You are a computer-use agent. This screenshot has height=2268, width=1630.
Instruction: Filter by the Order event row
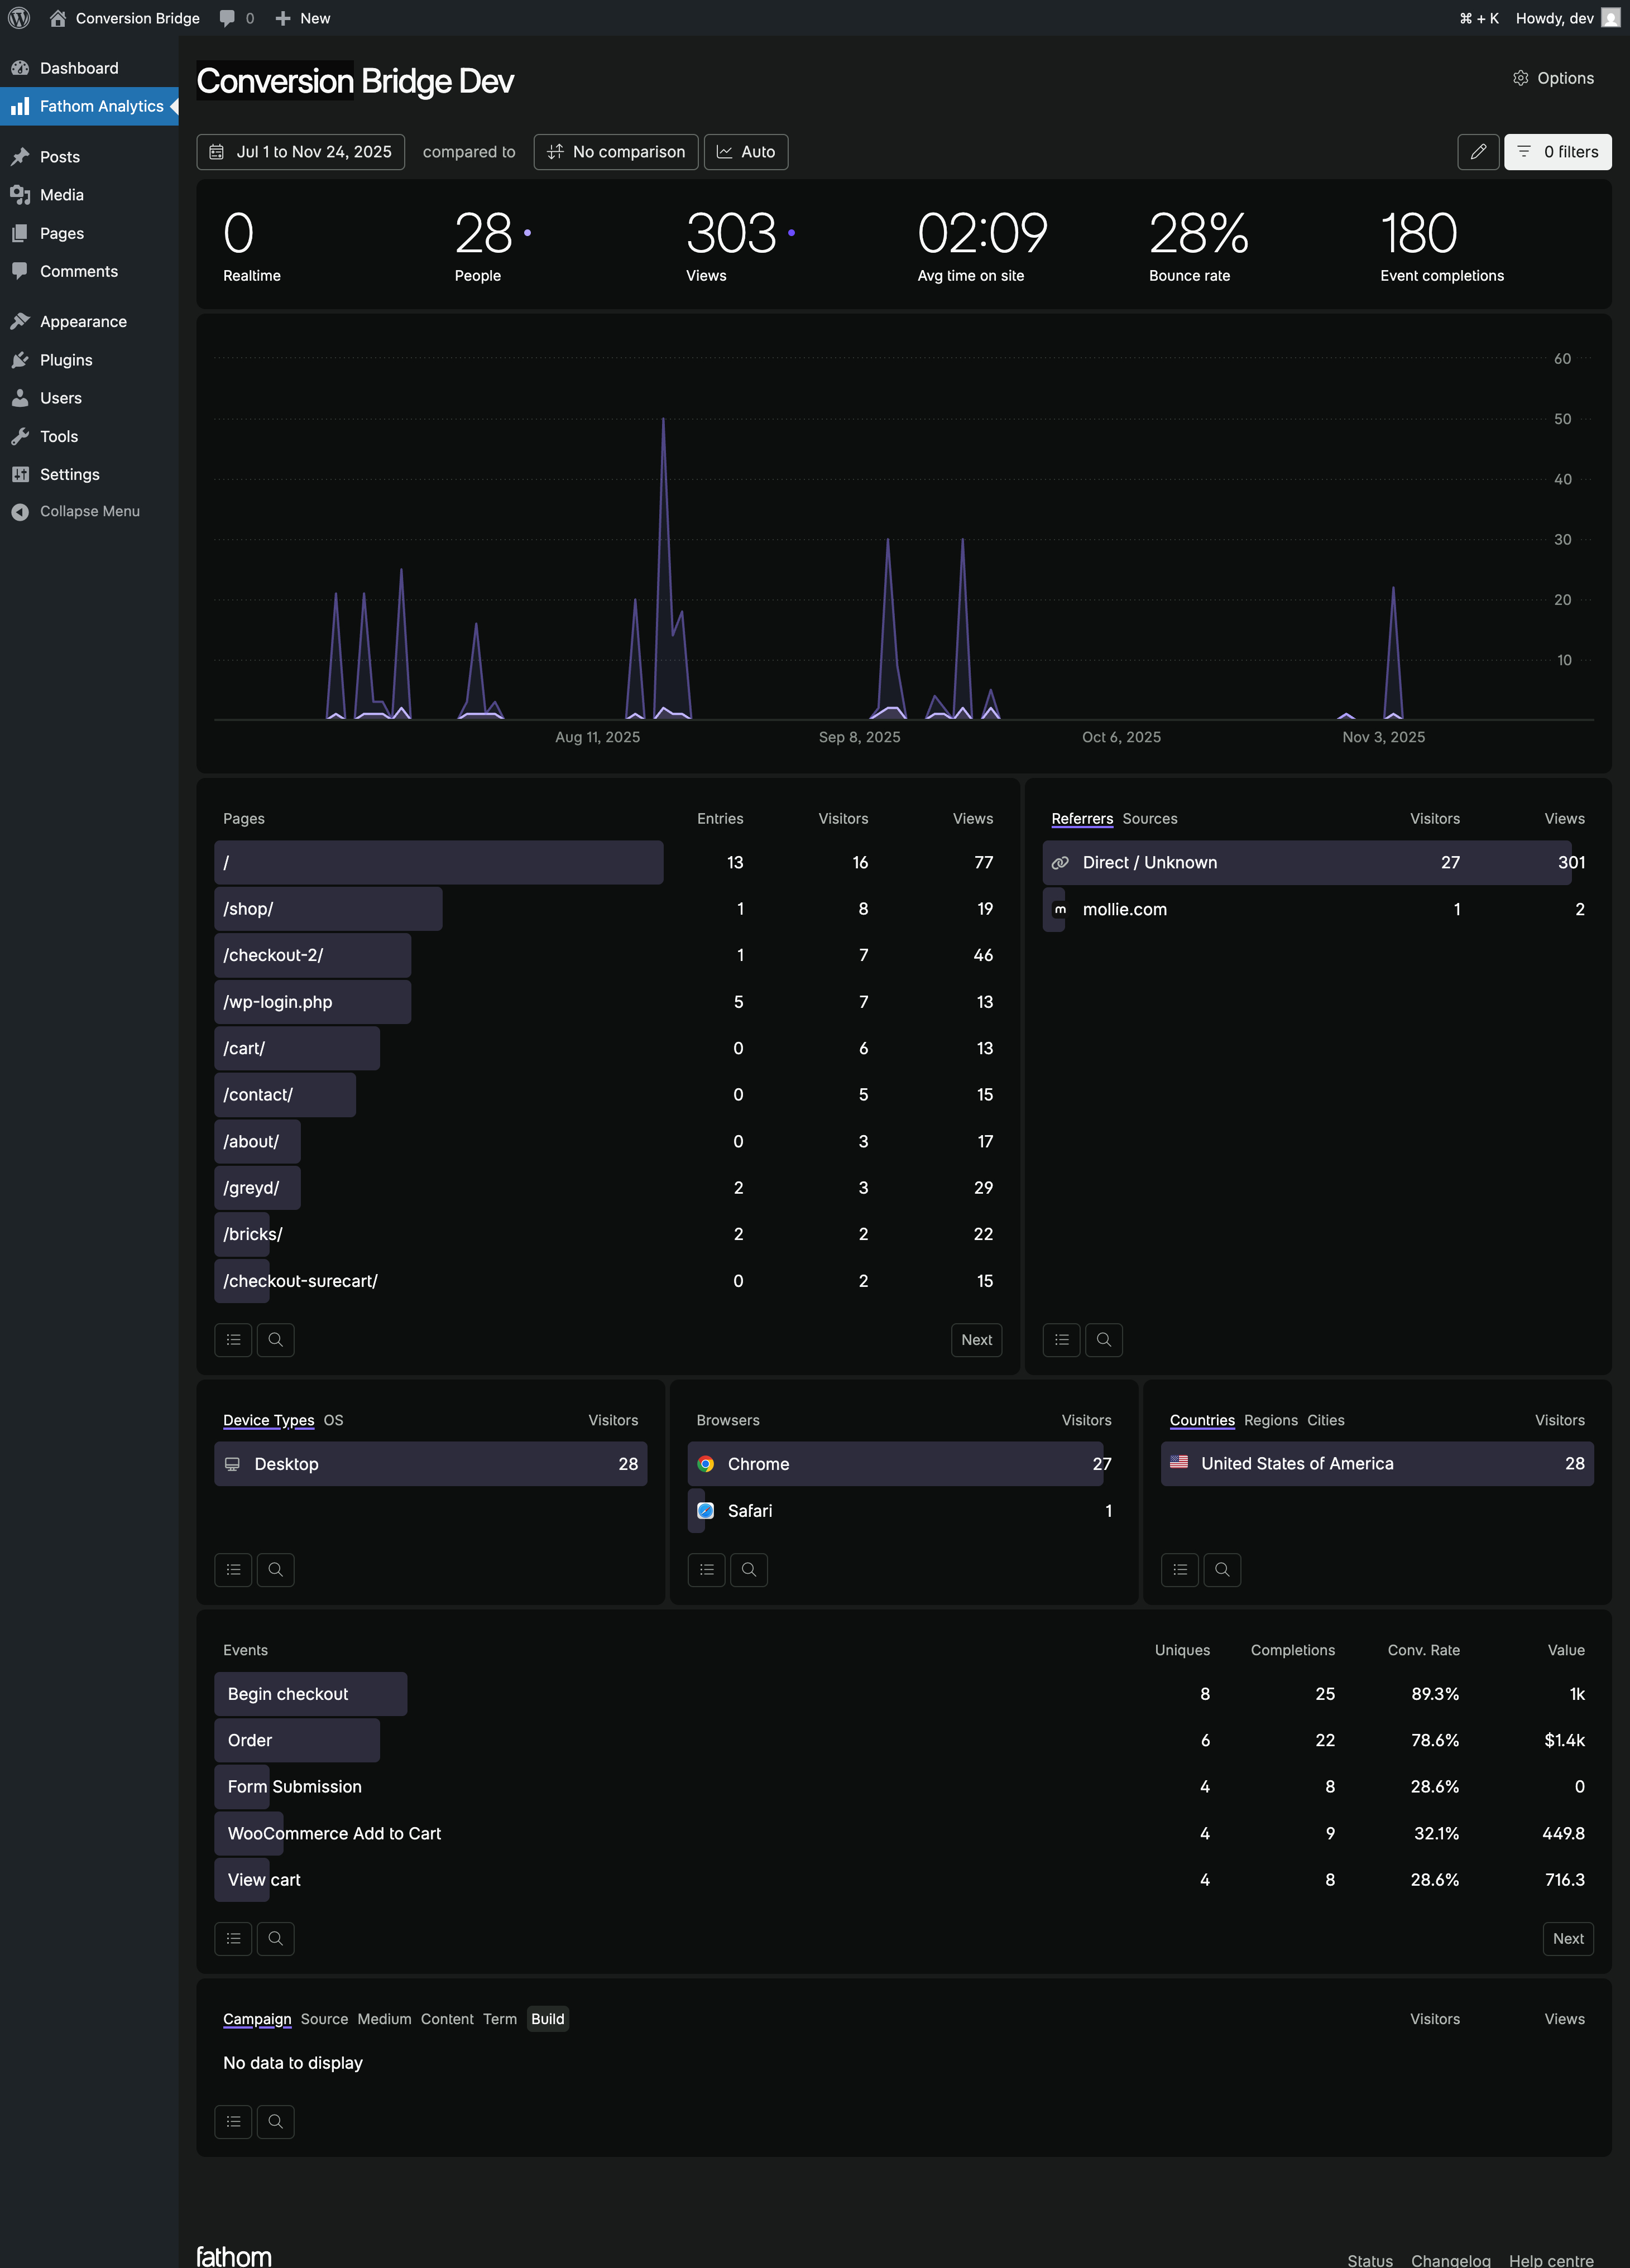pyautogui.click(x=904, y=1741)
